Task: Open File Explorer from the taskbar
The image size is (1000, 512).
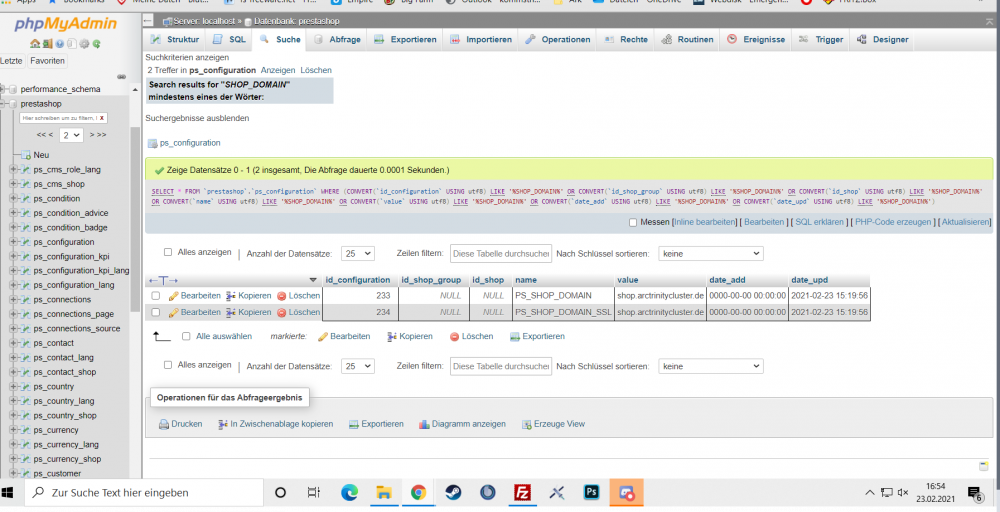Action: click(x=383, y=493)
